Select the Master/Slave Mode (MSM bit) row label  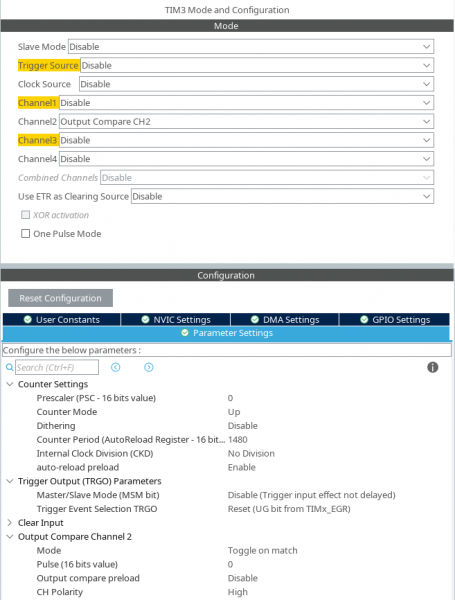click(x=98, y=495)
